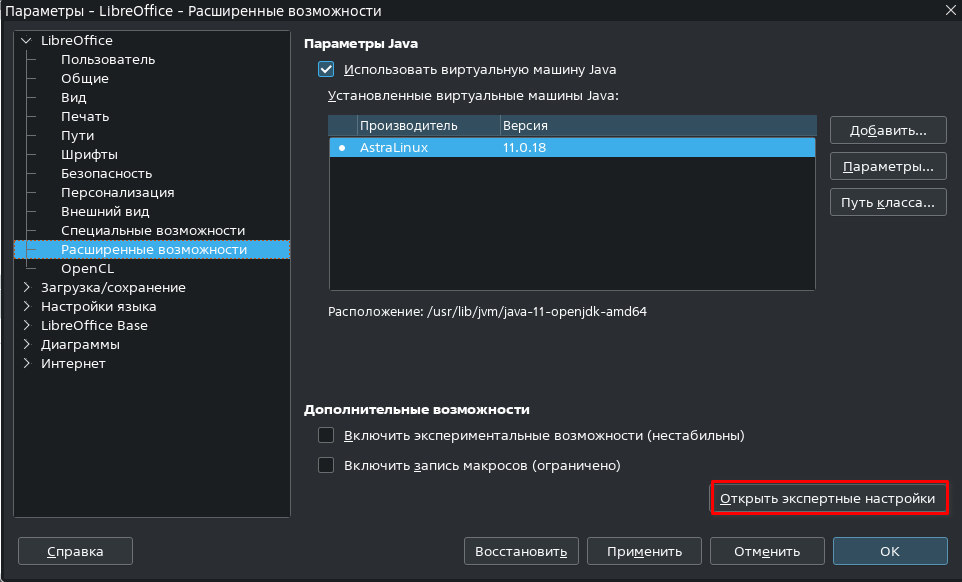
Task: Select OpenCL in the settings tree
Action: tap(87, 269)
